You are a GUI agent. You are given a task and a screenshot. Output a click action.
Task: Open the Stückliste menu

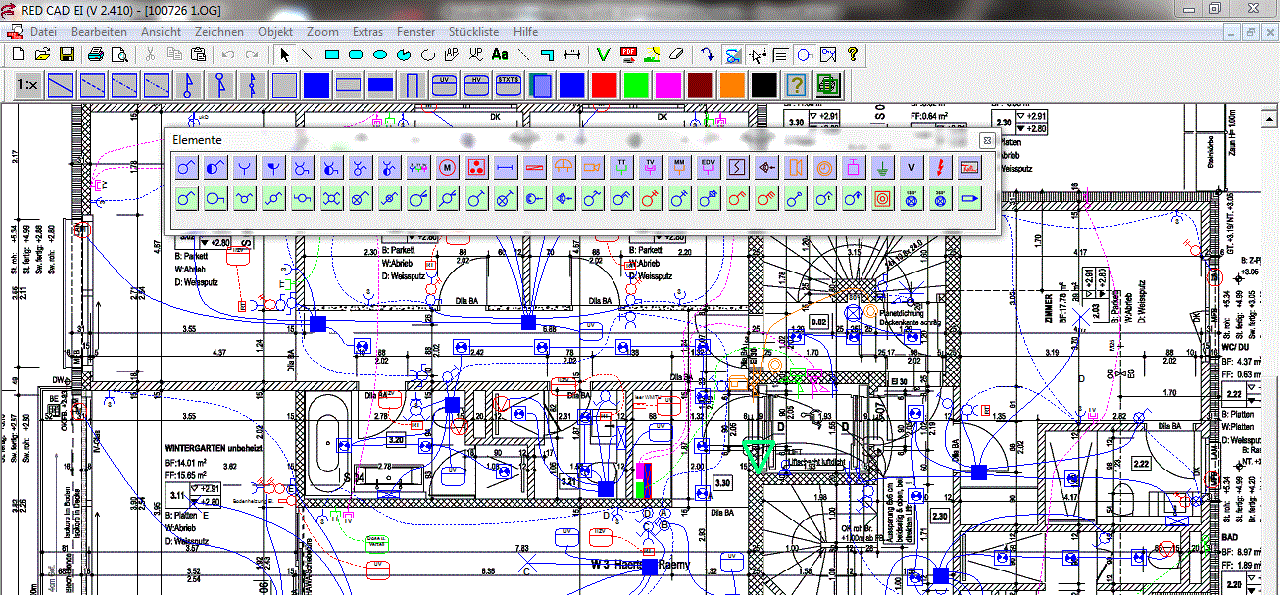click(474, 32)
